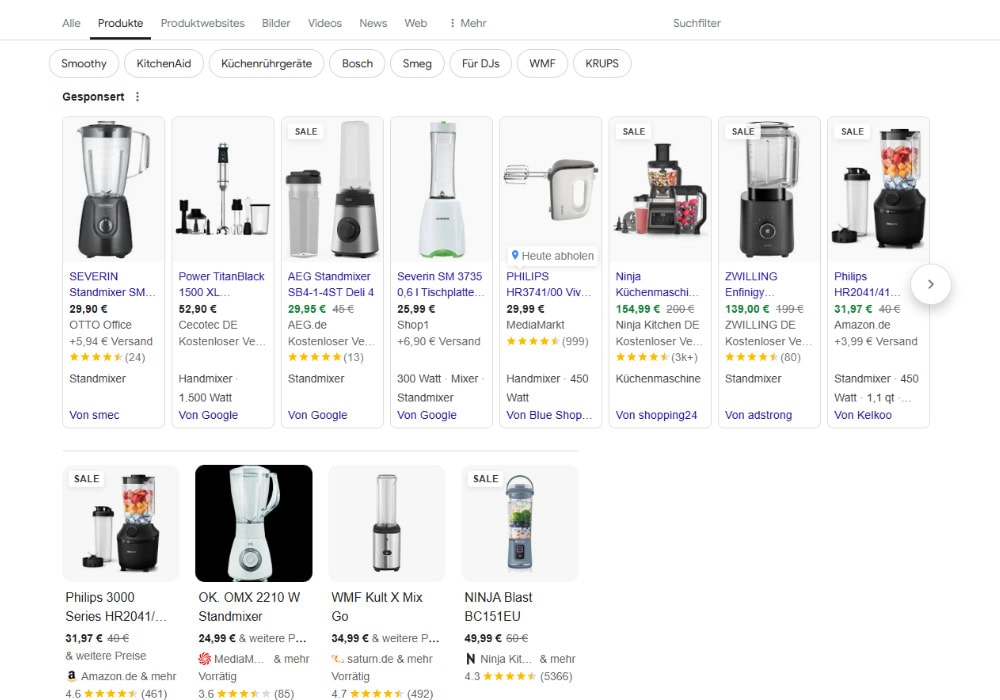Click the Von Kelkoo link
1000x700 pixels.
click(x=863, y=415)
